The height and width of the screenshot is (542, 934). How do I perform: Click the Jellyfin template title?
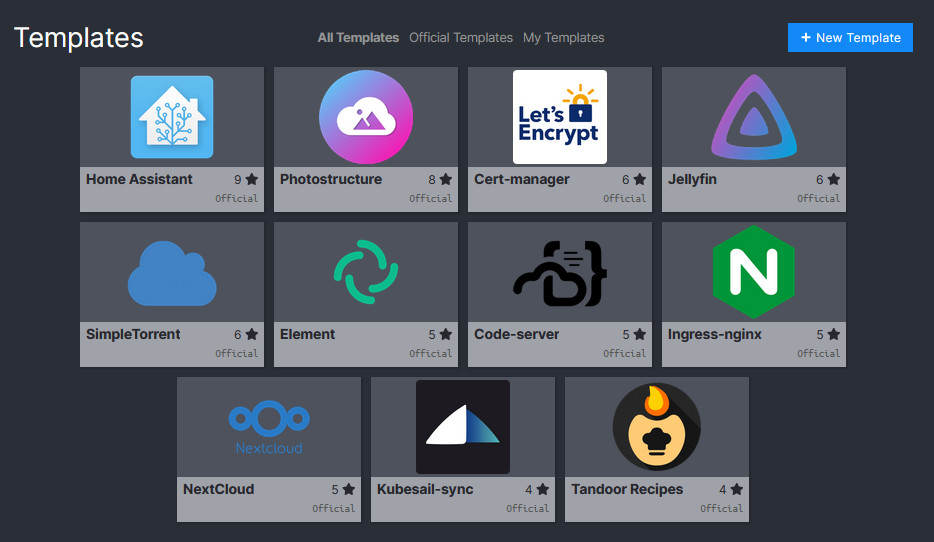[x=692, y=179]
